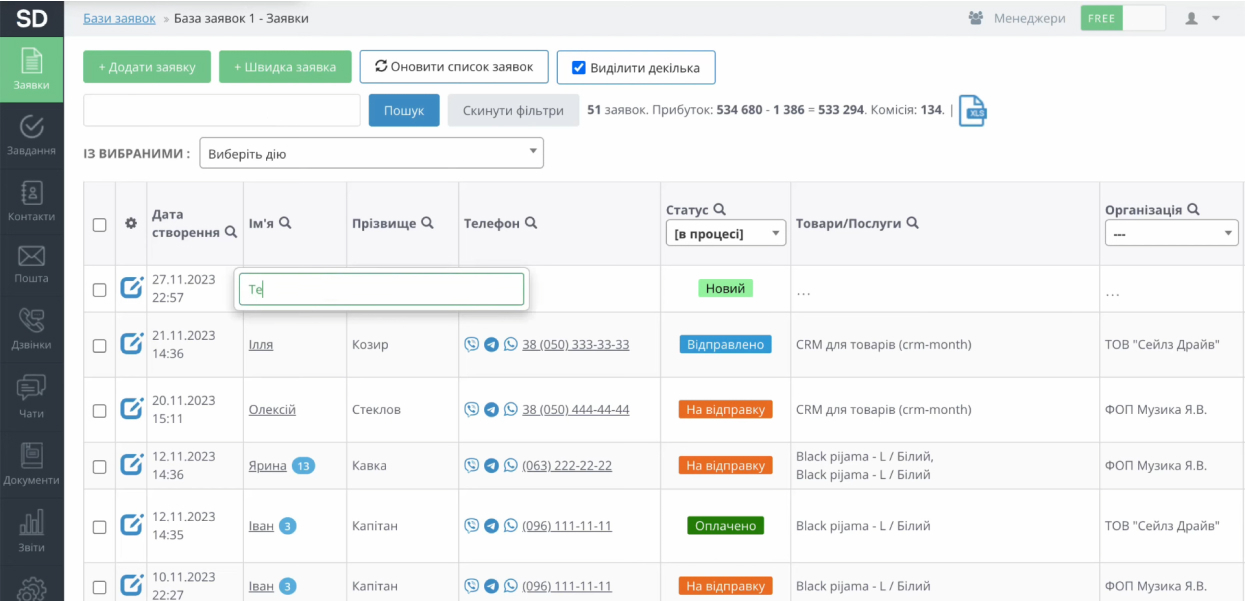
Task: Select all orders with header checkbox
Action: coord(99,225)
